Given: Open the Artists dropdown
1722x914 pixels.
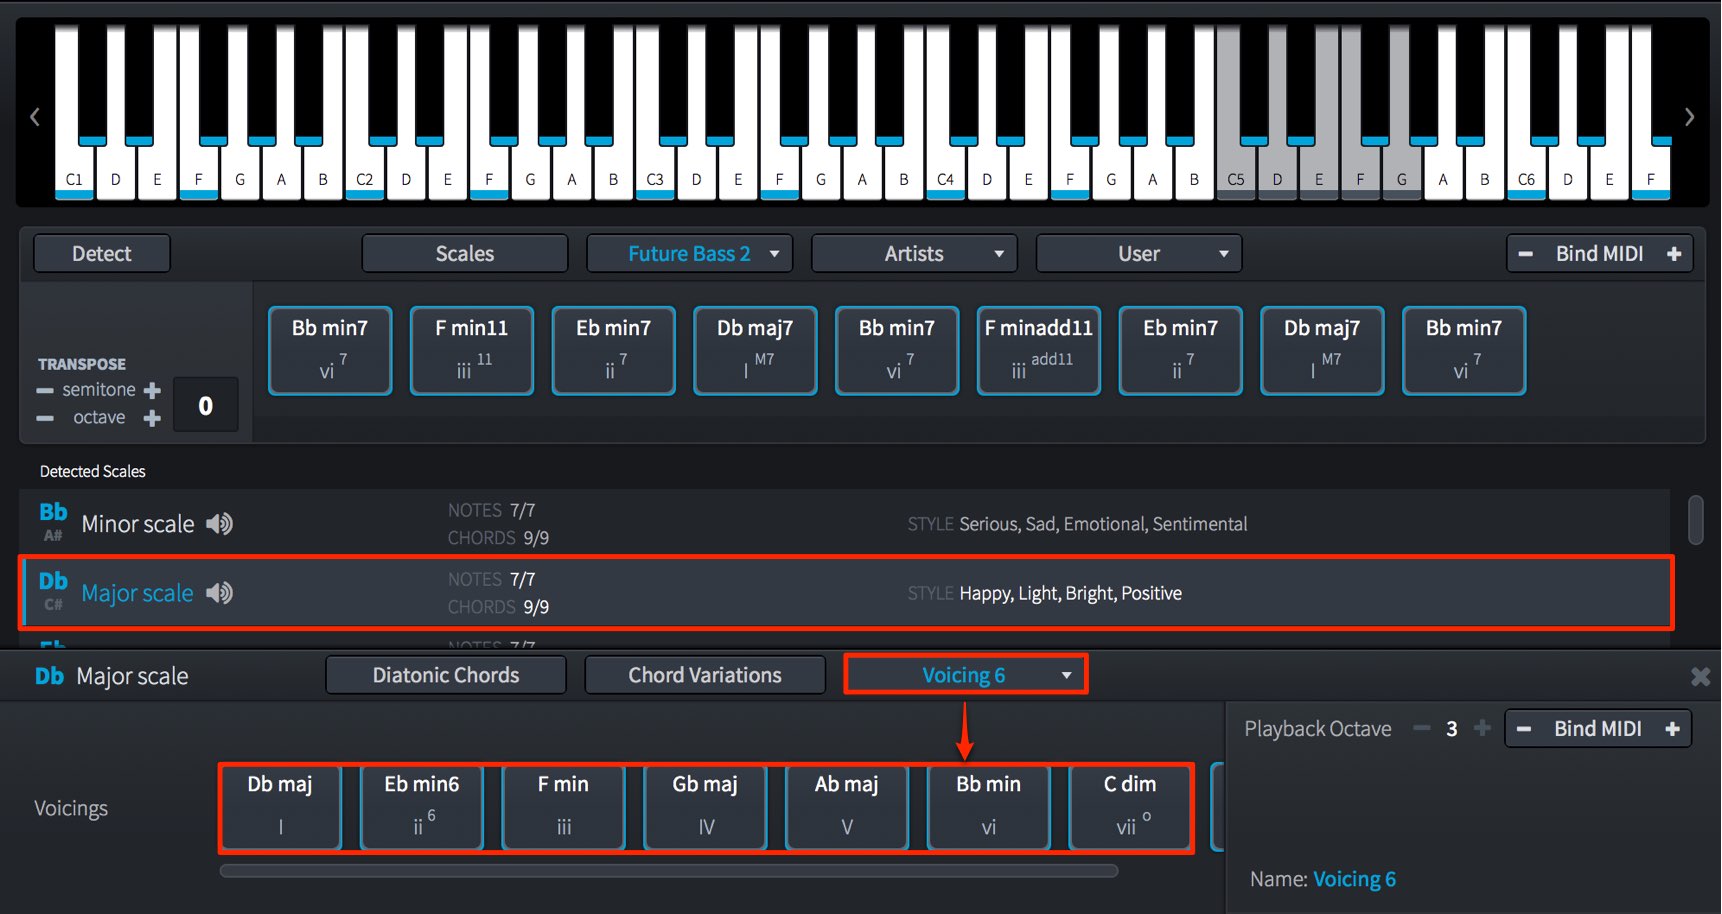Looking at the screenshot, I should [914, 254].
